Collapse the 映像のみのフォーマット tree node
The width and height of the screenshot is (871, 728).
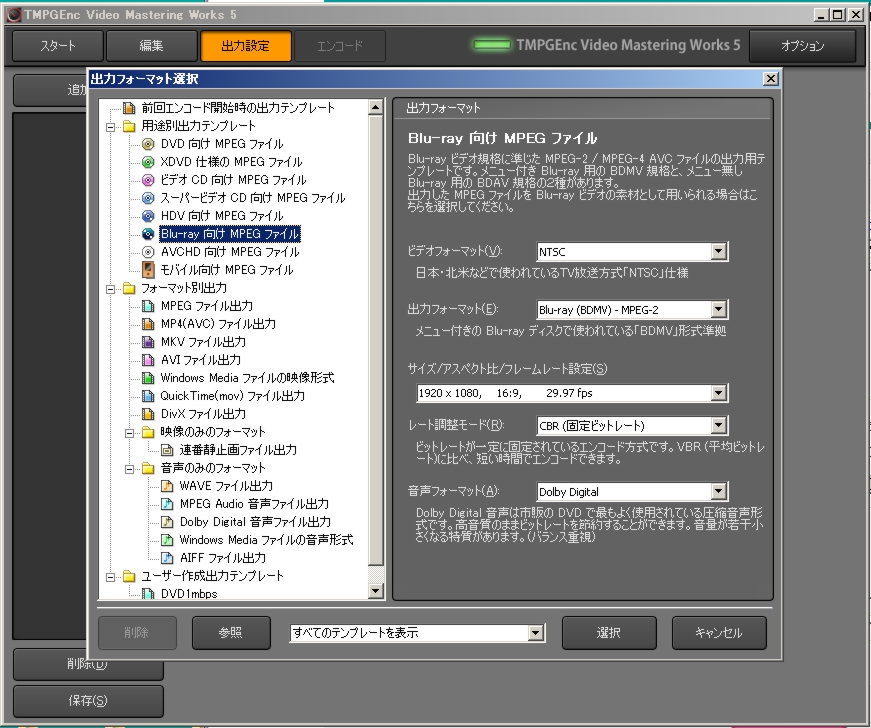(129, 433)
